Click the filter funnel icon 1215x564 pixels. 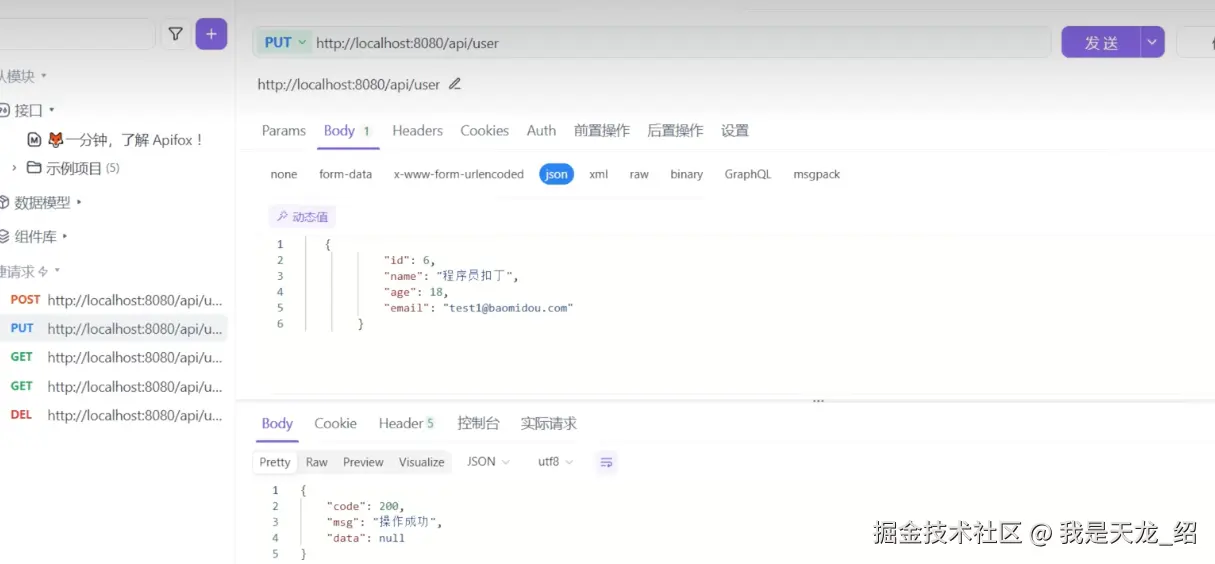pyautogui.click(x=175, y=34)
